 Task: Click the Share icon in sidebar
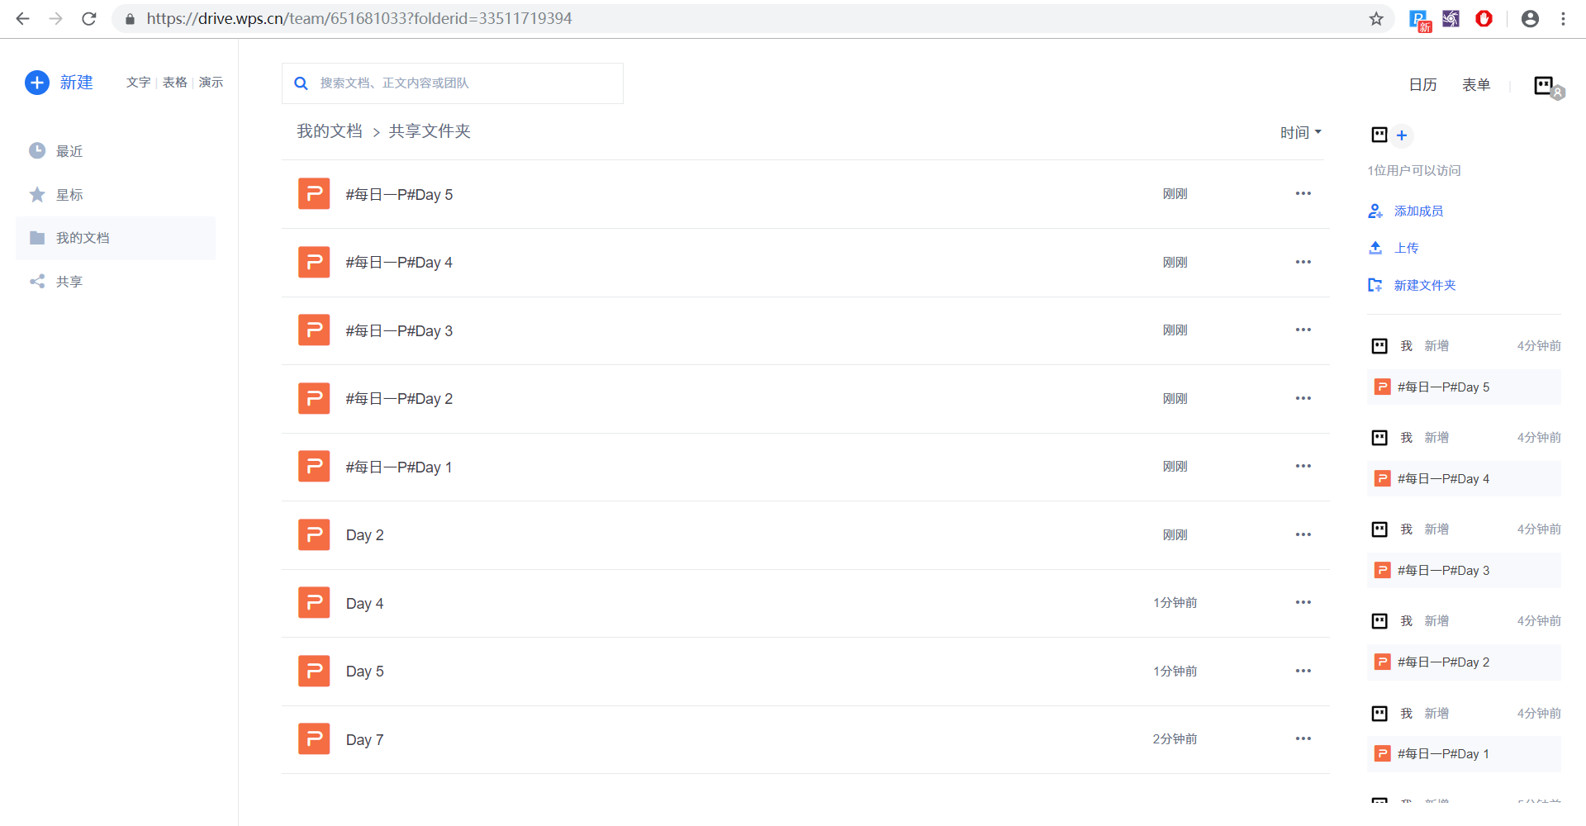[37, 282]
